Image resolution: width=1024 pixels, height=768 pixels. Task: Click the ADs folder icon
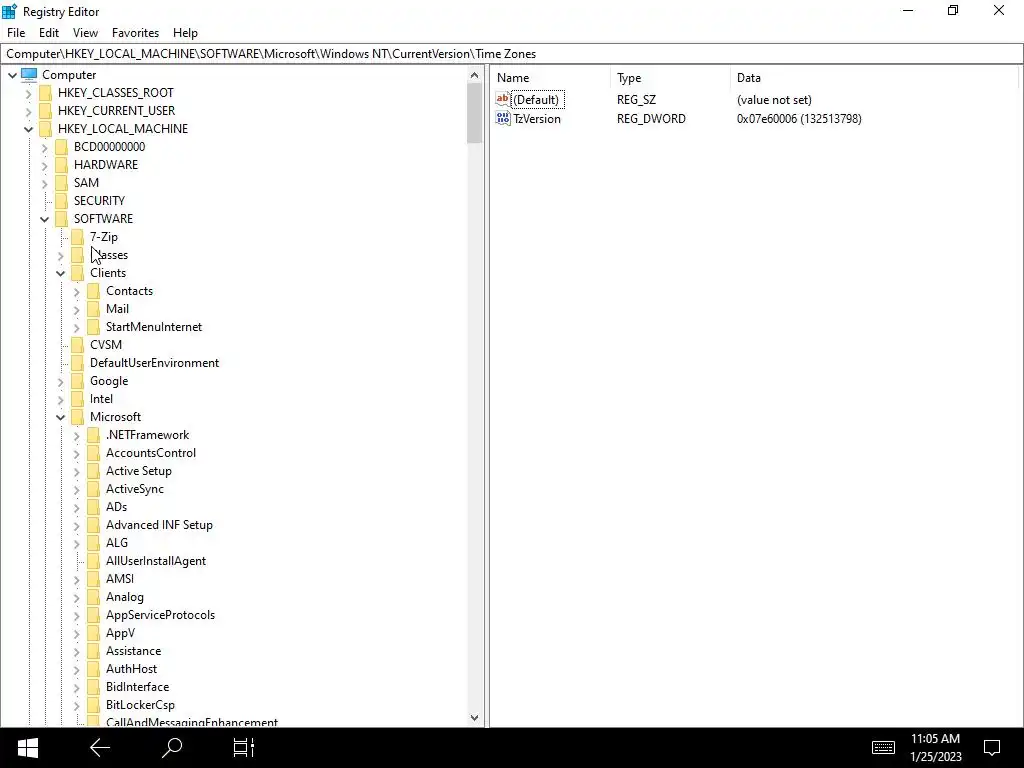(94, 507)
